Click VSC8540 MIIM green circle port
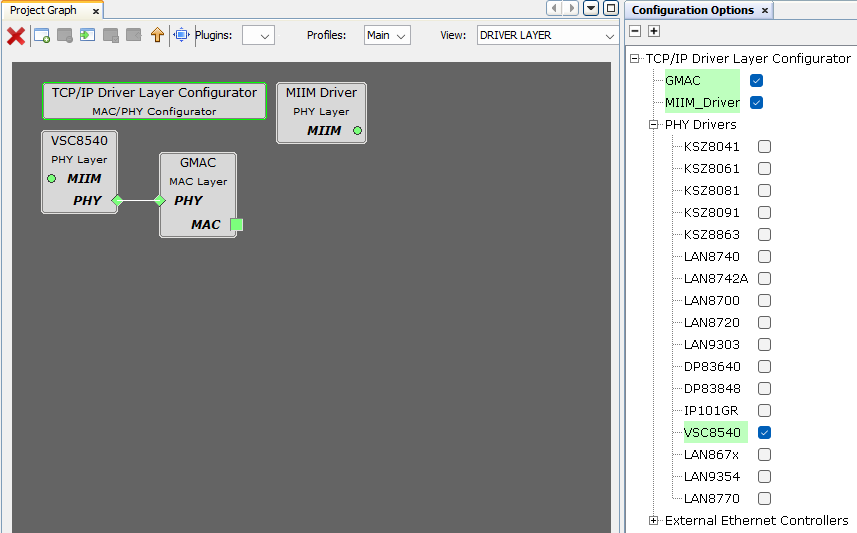Viewport: 857px width, 533px height. click(x=51, y=179)
